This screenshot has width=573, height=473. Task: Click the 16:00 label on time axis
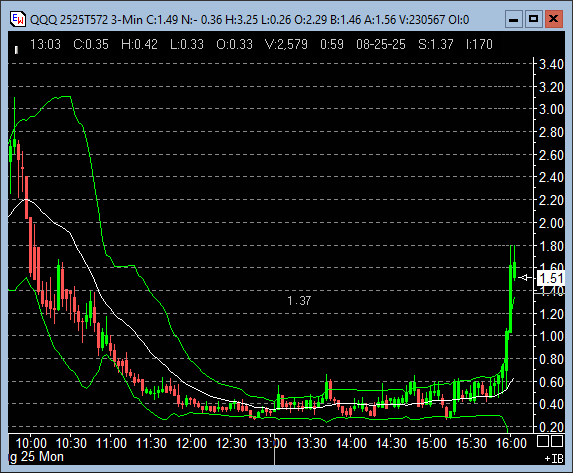511,443
